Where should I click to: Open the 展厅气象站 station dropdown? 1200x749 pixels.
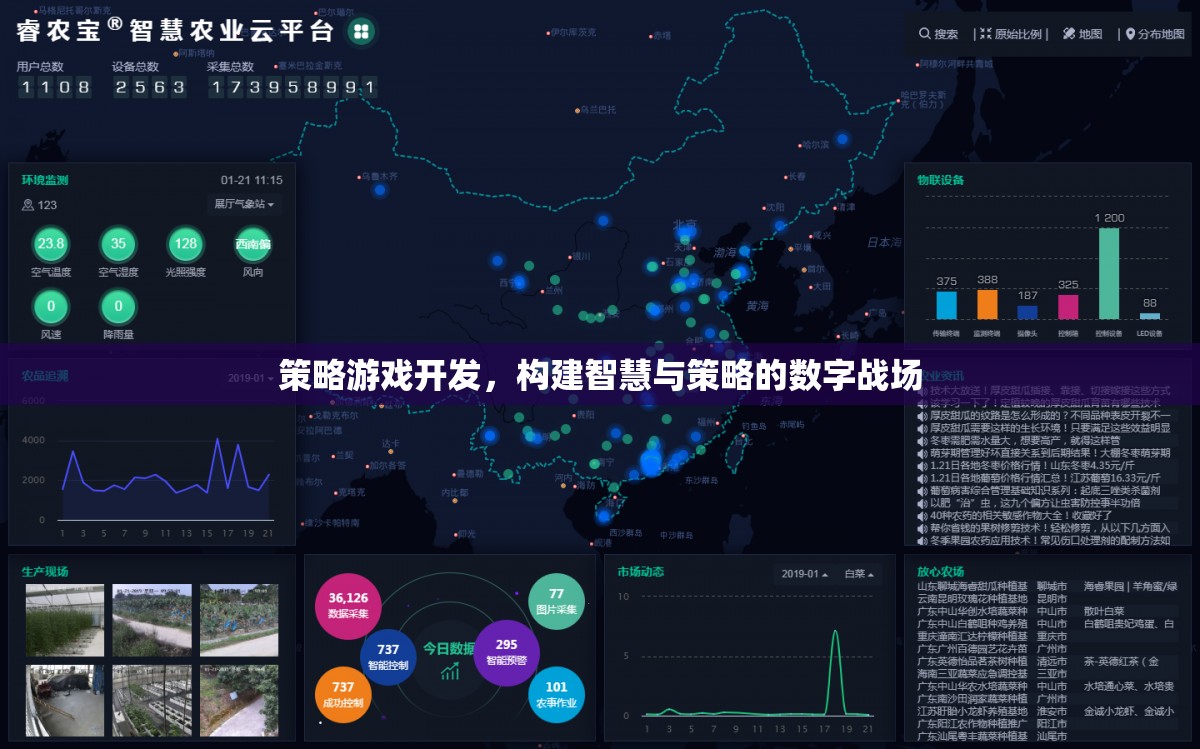click(x=244, y=204)
